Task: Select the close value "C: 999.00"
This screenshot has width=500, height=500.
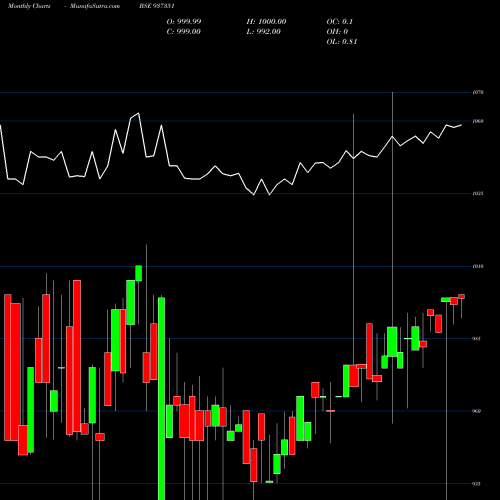Action: 184,32
